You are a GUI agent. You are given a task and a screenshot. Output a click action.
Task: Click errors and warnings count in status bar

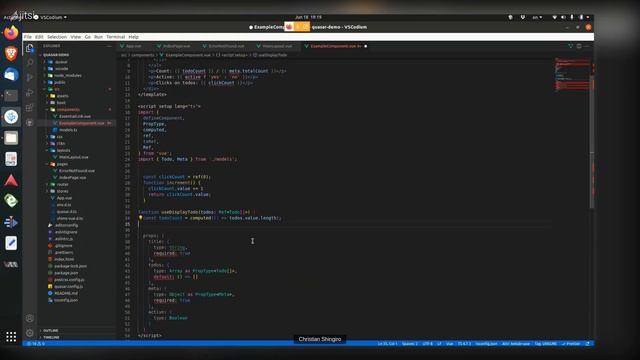(36, 344)
